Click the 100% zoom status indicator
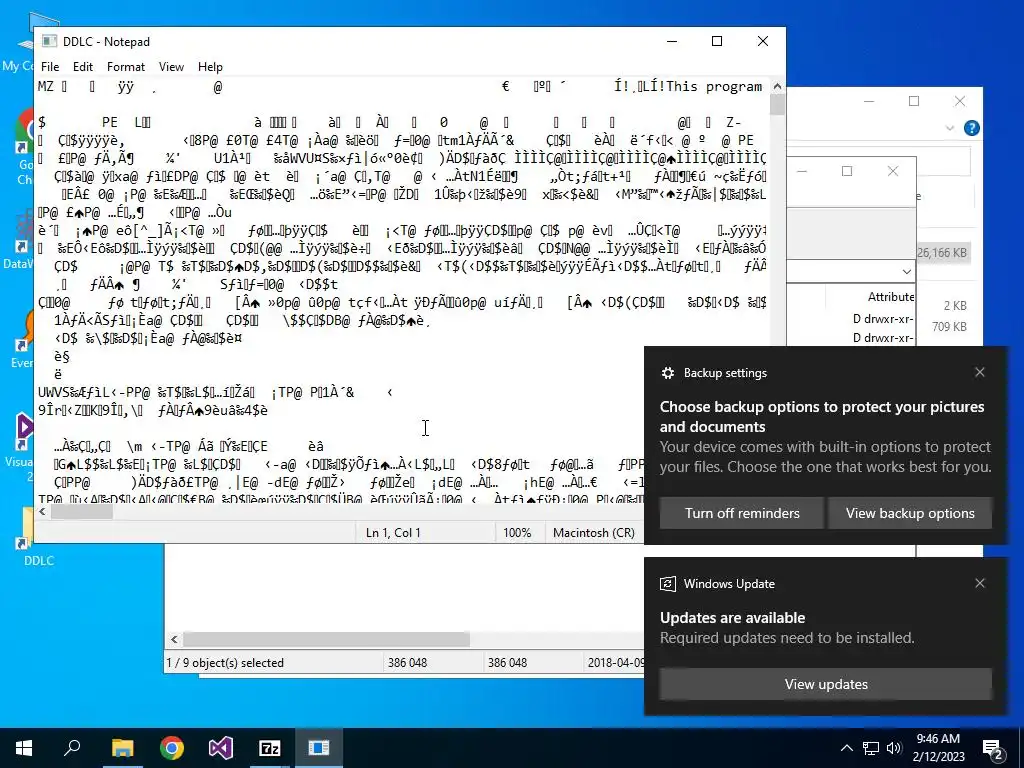Screen dimensions: 1024x768 (x=517, y=532)
